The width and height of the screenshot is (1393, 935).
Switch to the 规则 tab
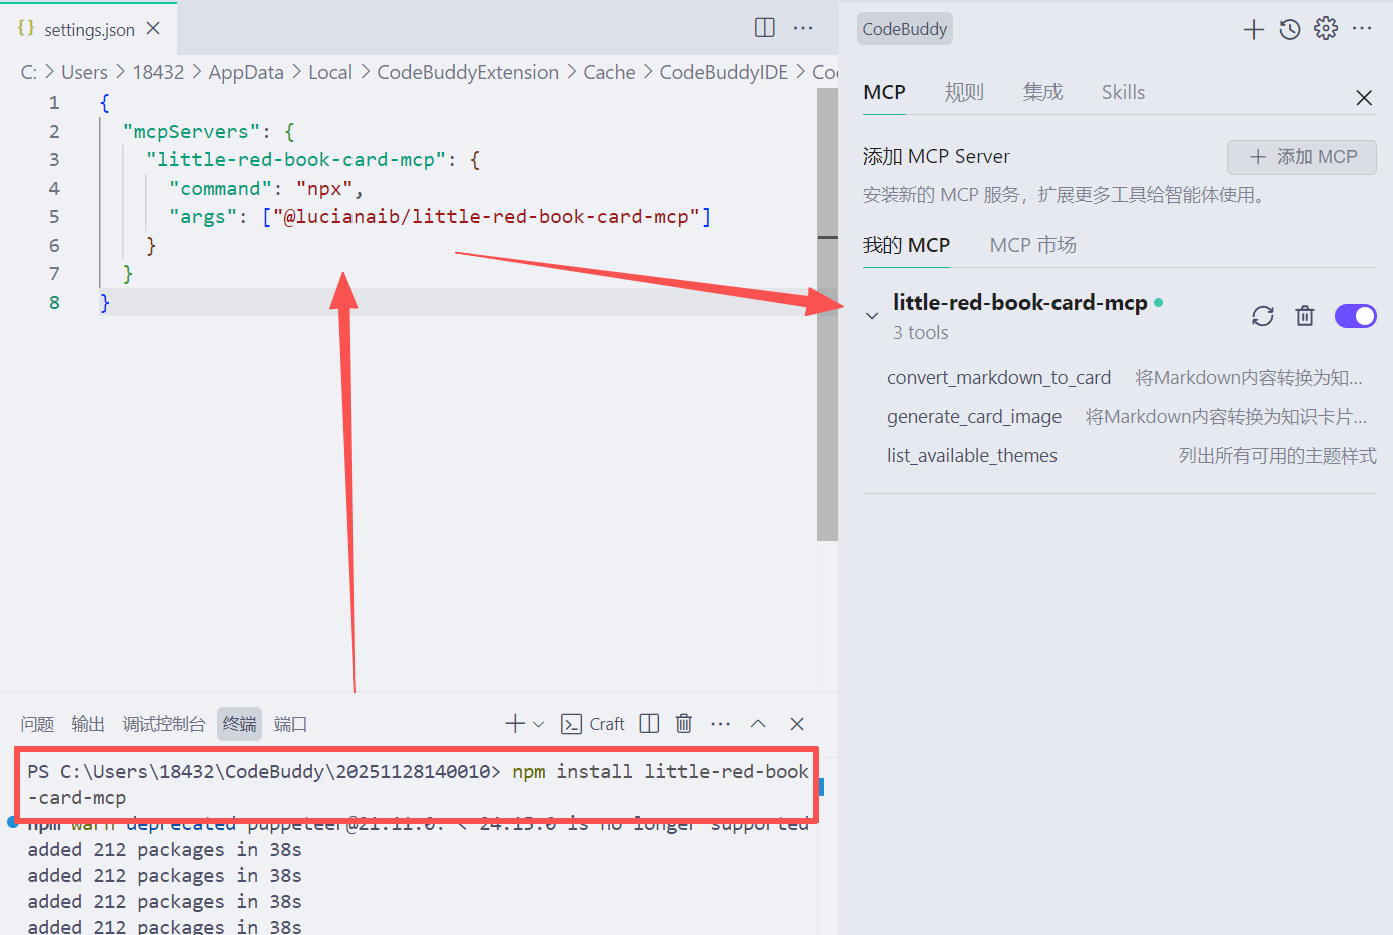click(963, 91)
